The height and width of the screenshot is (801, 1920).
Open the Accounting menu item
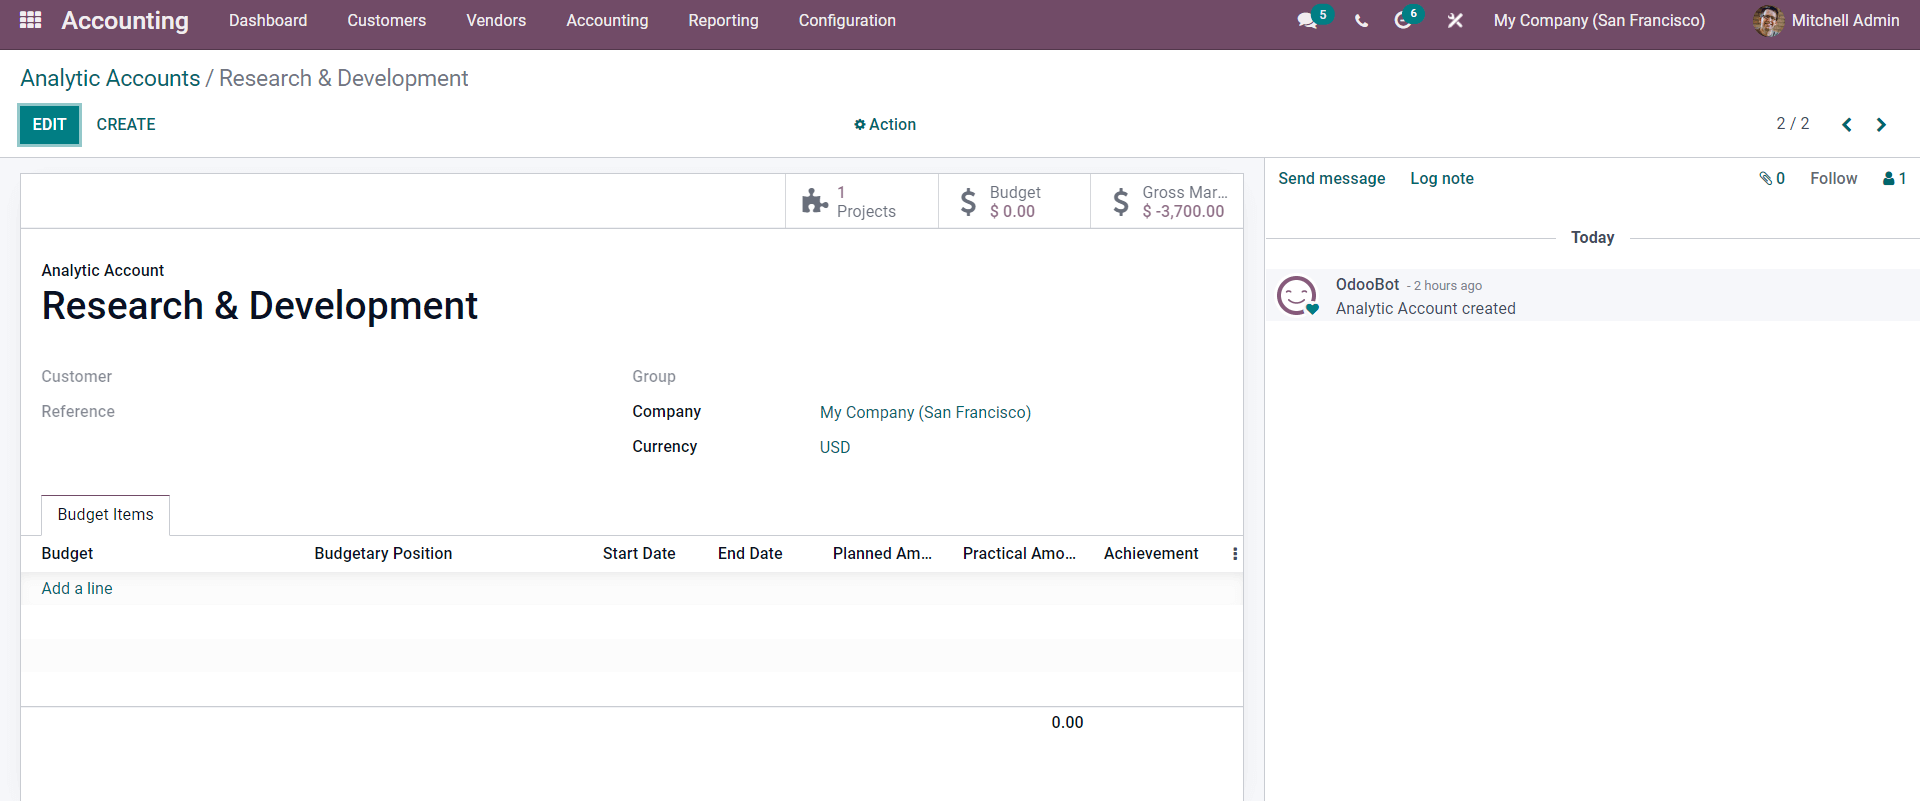[607, 20]
